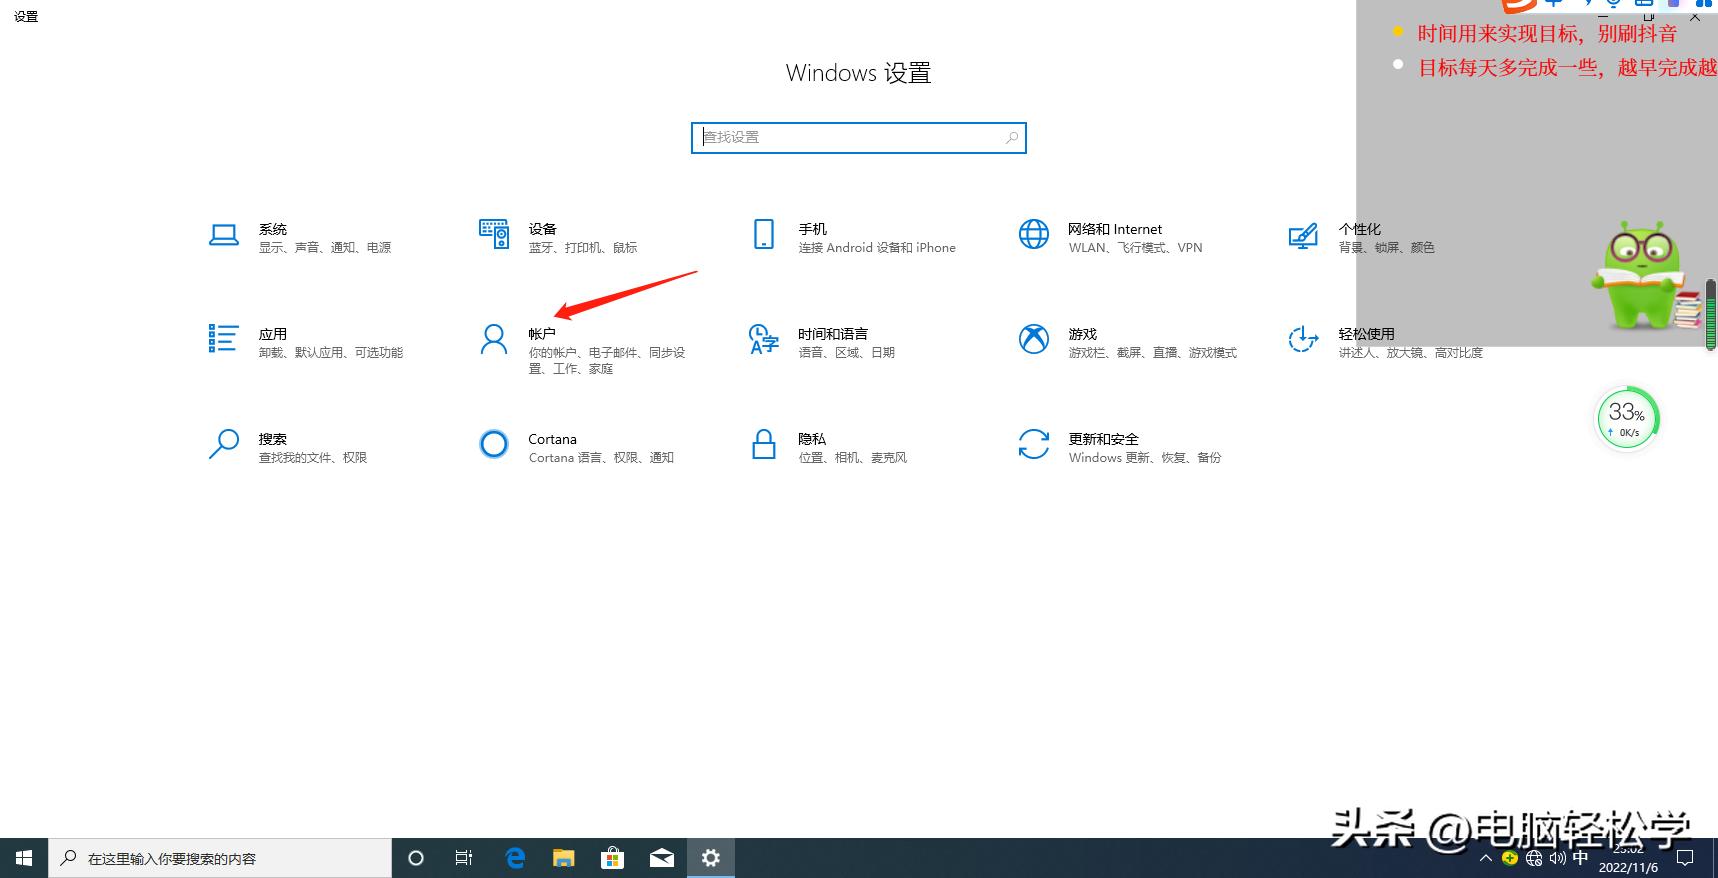The width and height of the screenshot is (1718, 878).
Task: Open the 系统 (System) settings laptop icon
Action: 223,235
